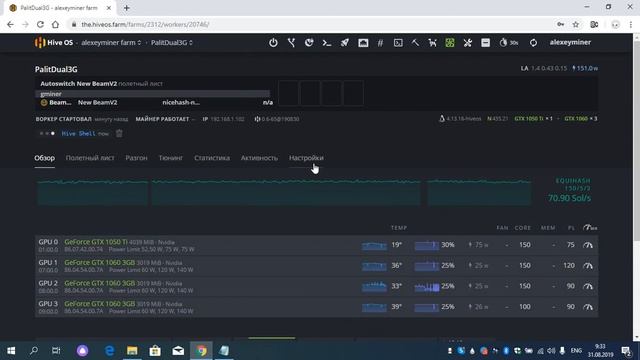640x360 pixels.
Task: Open the wrench and screwdriver tools icon
Action: (468, 42)
